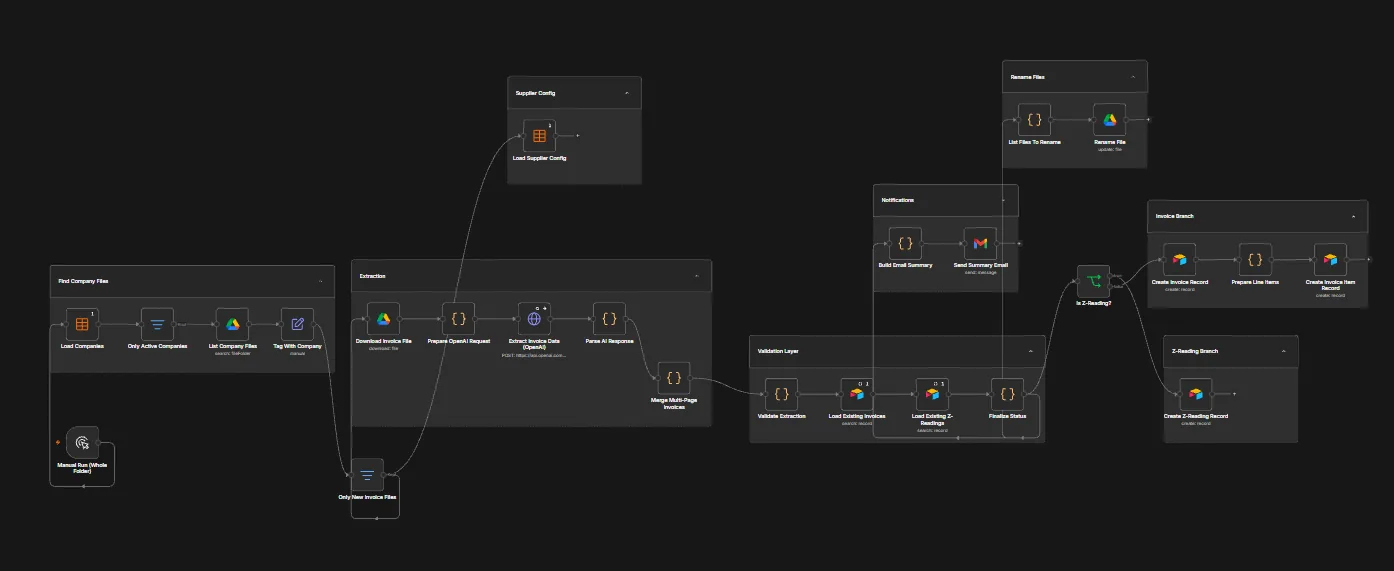Click the Create Invoice Item Record node
Viewport: 1394px width, 571px height.
(x=1330, y=260)
